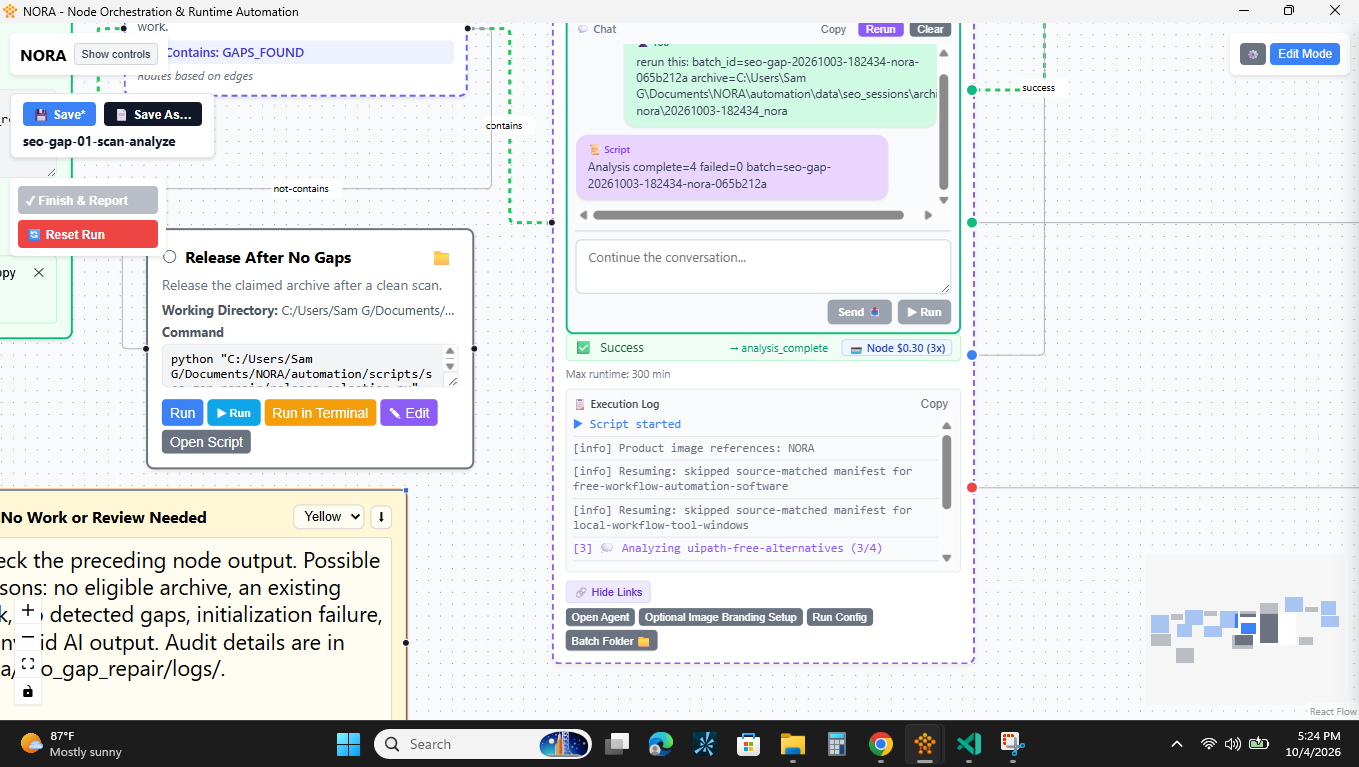Image resolution: width=1359 pixels, height=767 pixels.
Task: Open Task View on the taskbar
Action: (x=617, y=744)
